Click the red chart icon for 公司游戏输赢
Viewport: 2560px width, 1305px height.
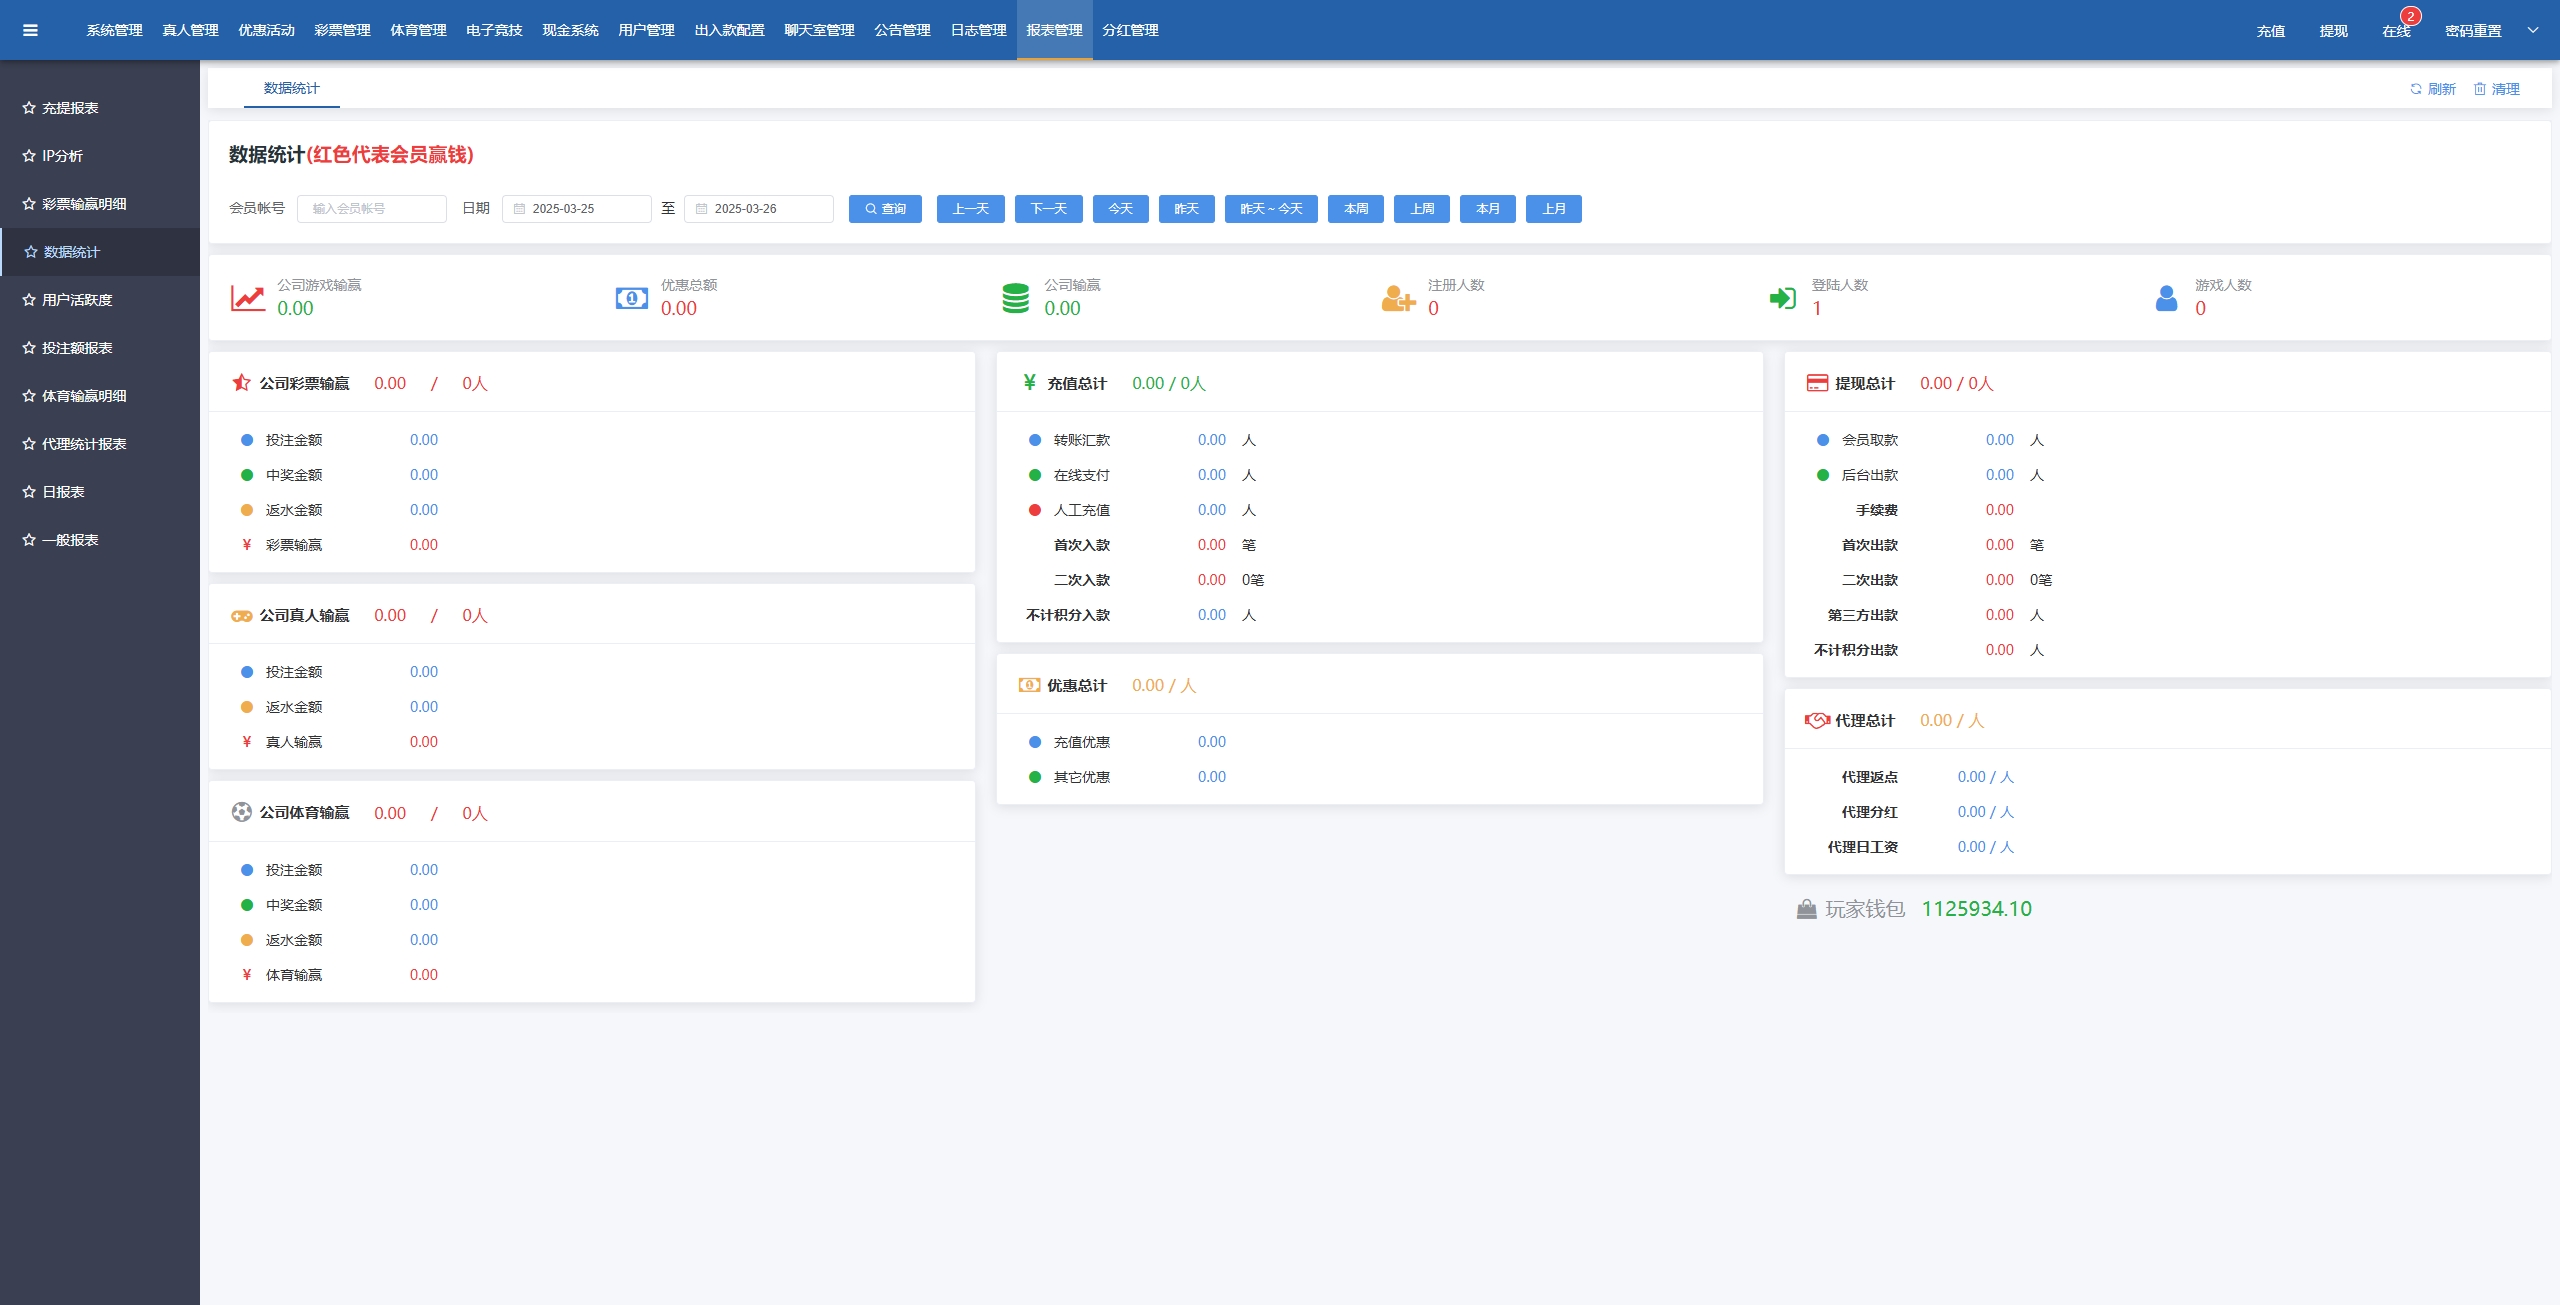(247, 298)
